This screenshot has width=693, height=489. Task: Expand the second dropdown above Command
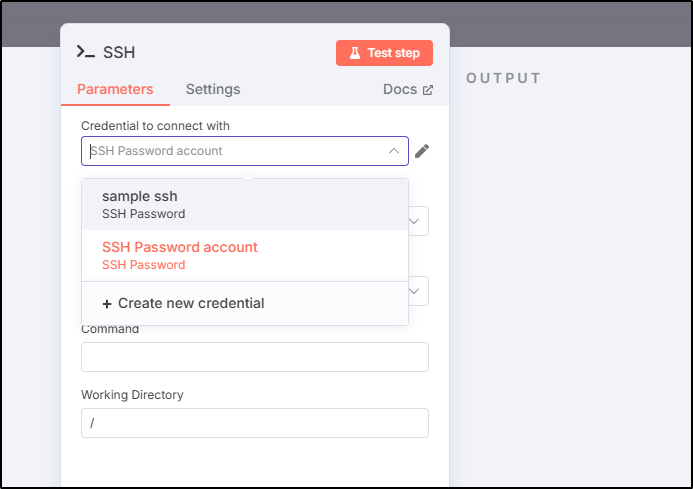click(414, 291)
